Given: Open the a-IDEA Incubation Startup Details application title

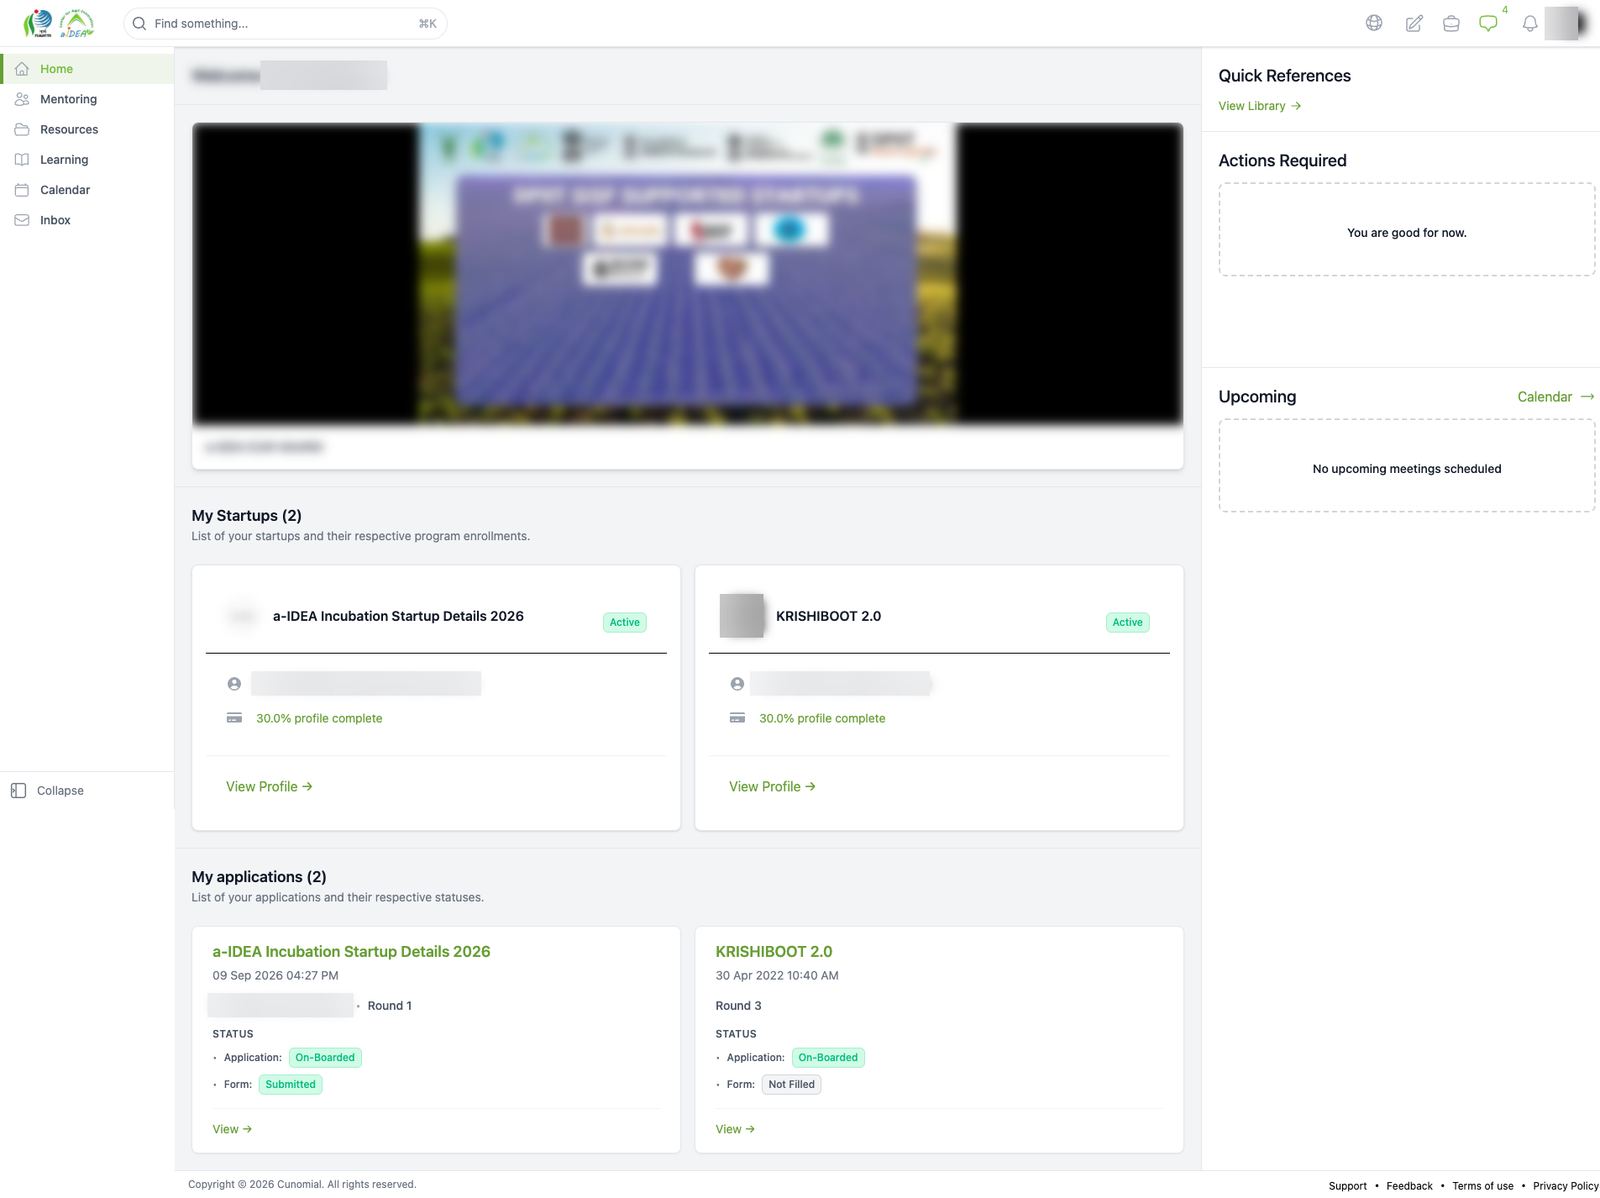Looking at the screenshot, I should [x=351, y=952].
